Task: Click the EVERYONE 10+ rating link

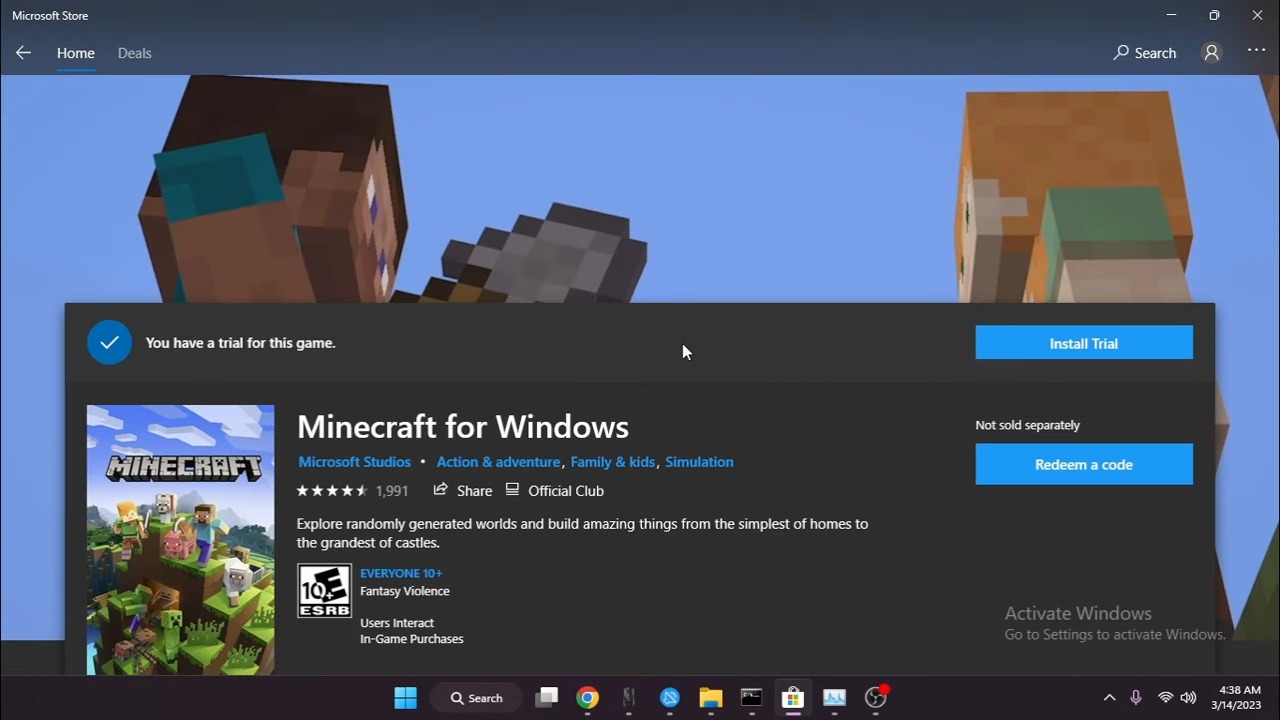Action: point(401,573)
